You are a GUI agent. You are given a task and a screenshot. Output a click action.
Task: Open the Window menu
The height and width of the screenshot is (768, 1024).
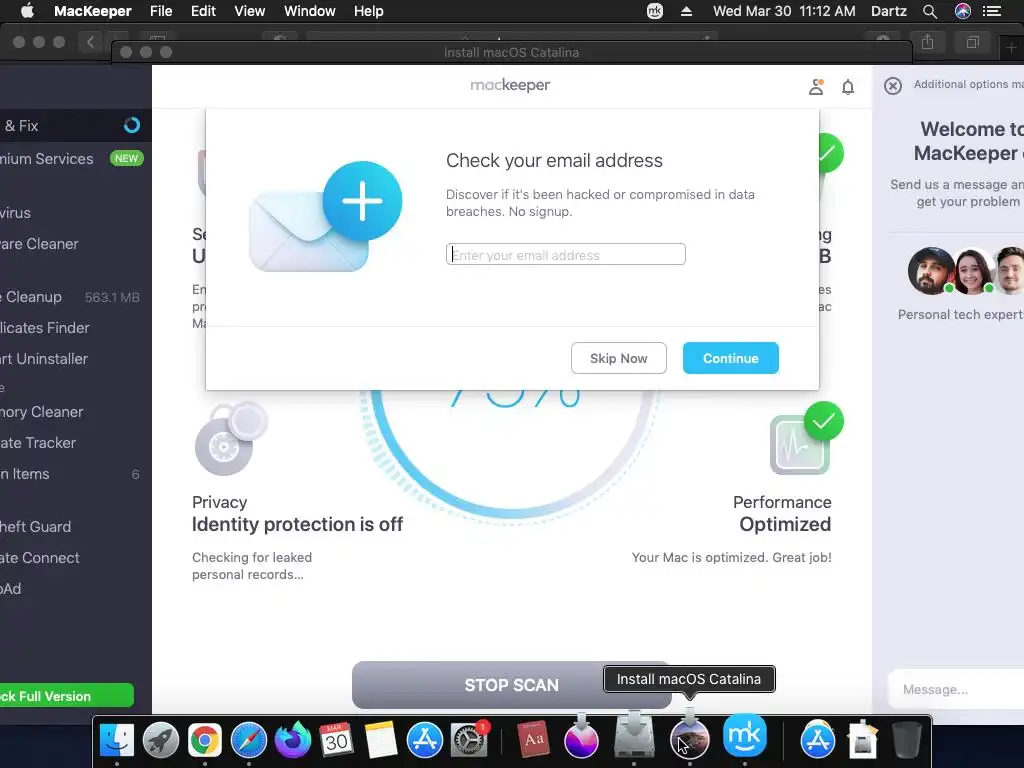tap(310, 11)
